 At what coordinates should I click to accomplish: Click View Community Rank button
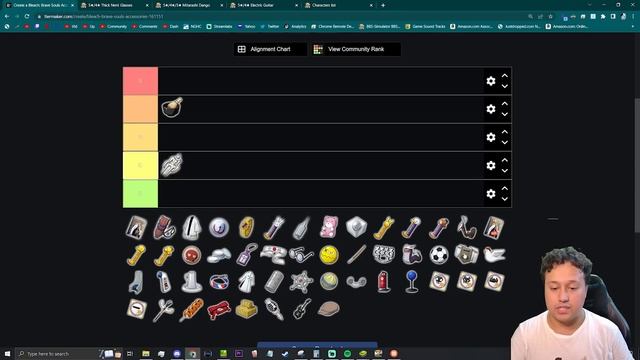356,49
